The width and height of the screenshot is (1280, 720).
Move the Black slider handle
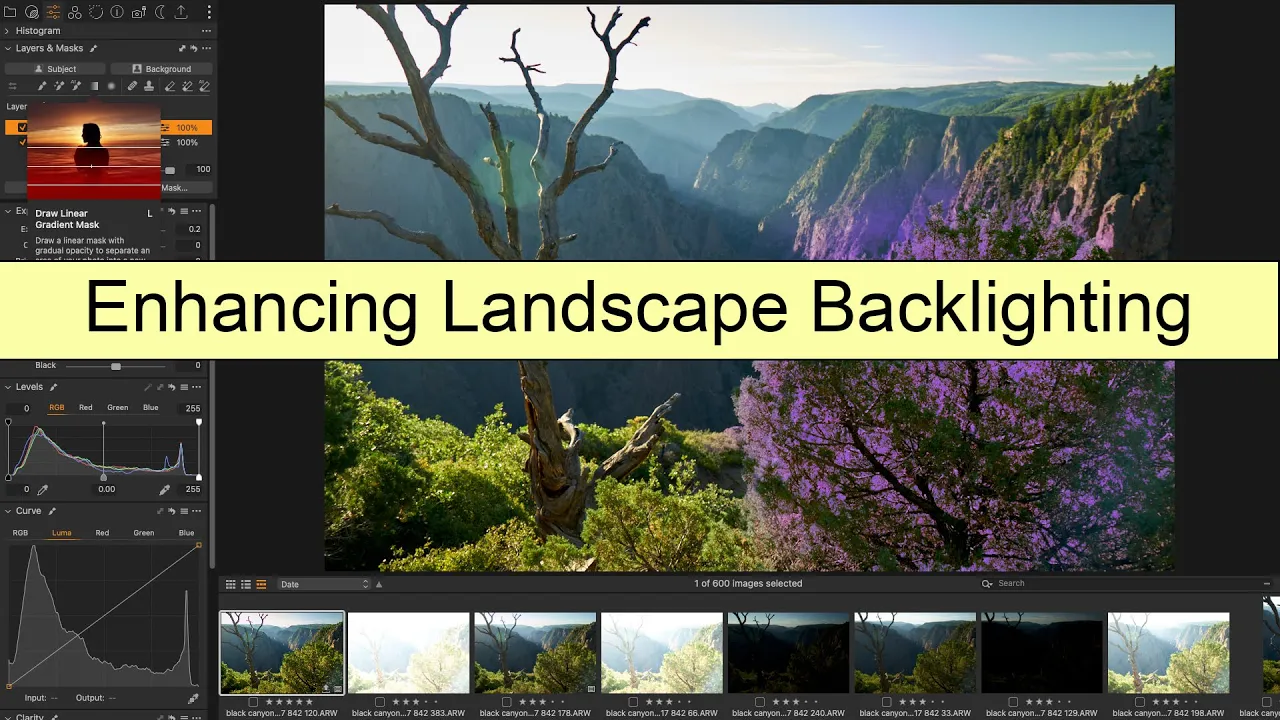tap(116, 366)
